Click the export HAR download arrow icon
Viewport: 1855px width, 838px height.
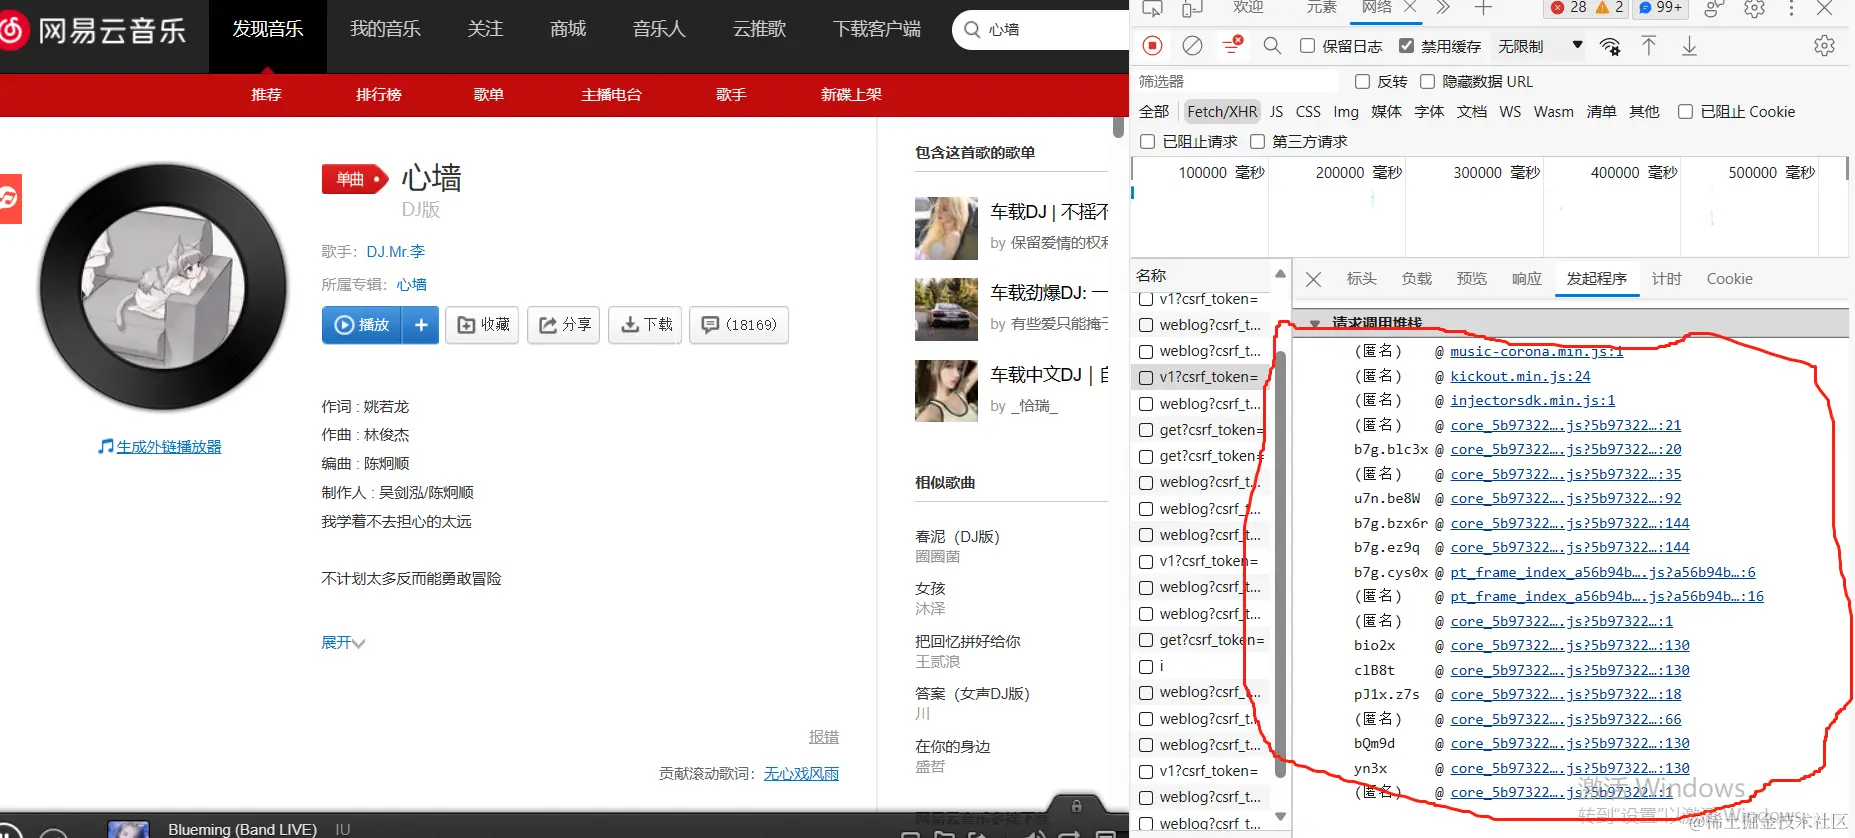[x=1689, y=45]
